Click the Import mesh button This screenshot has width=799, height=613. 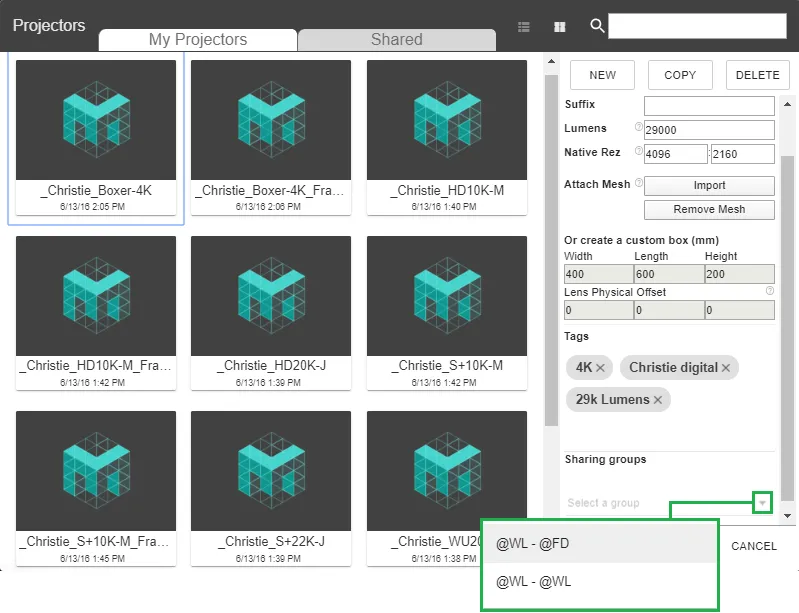tap(709, 186)
